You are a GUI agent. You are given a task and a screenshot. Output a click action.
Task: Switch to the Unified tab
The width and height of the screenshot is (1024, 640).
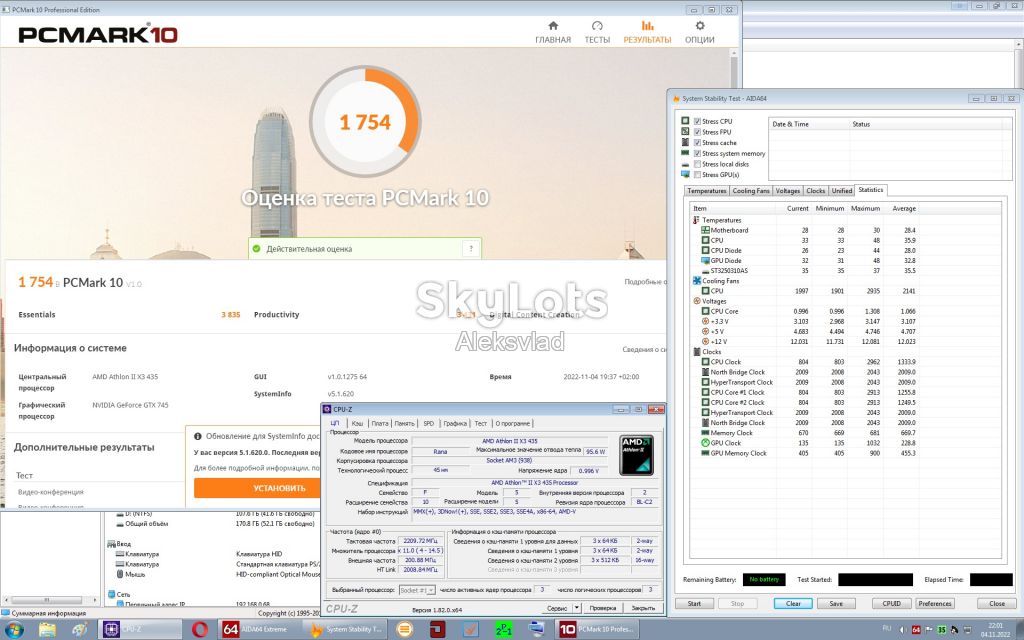coord(842,191)
